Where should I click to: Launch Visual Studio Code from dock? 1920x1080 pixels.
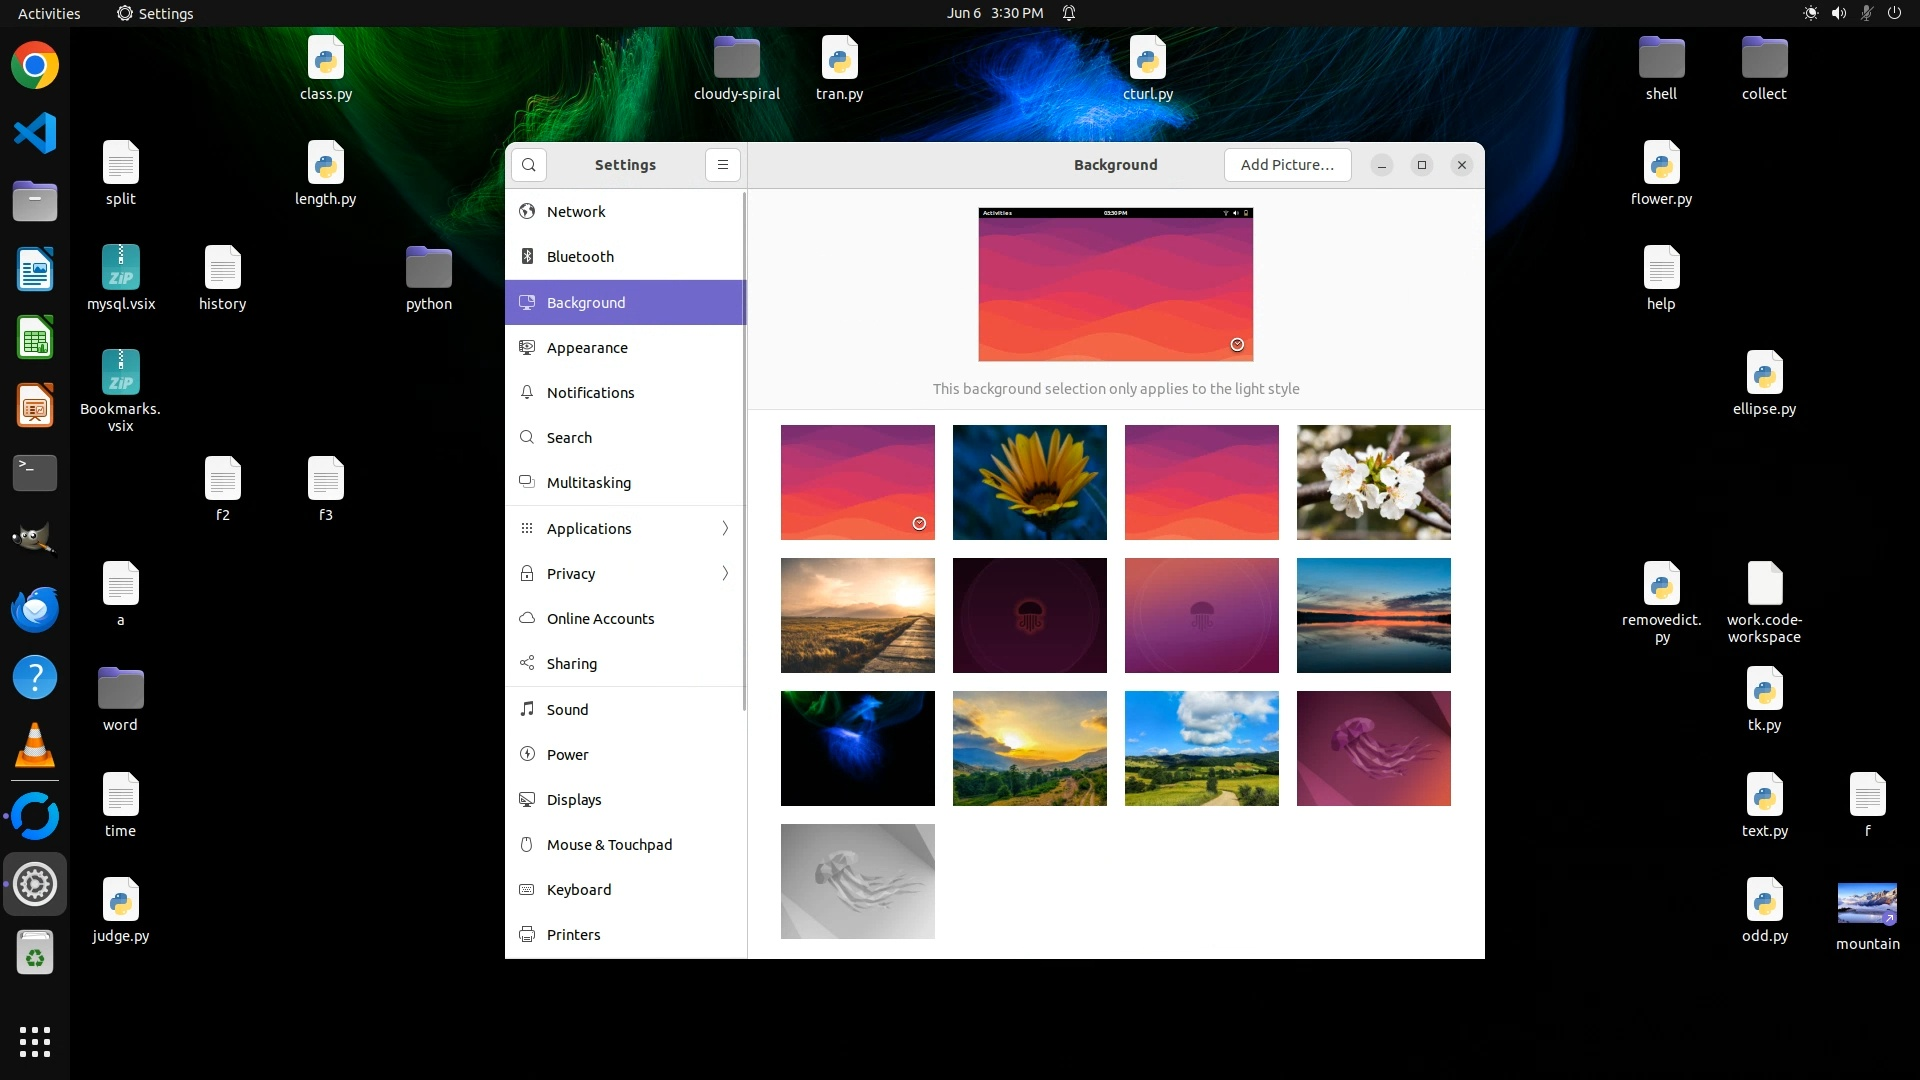[x=35, y=134]
